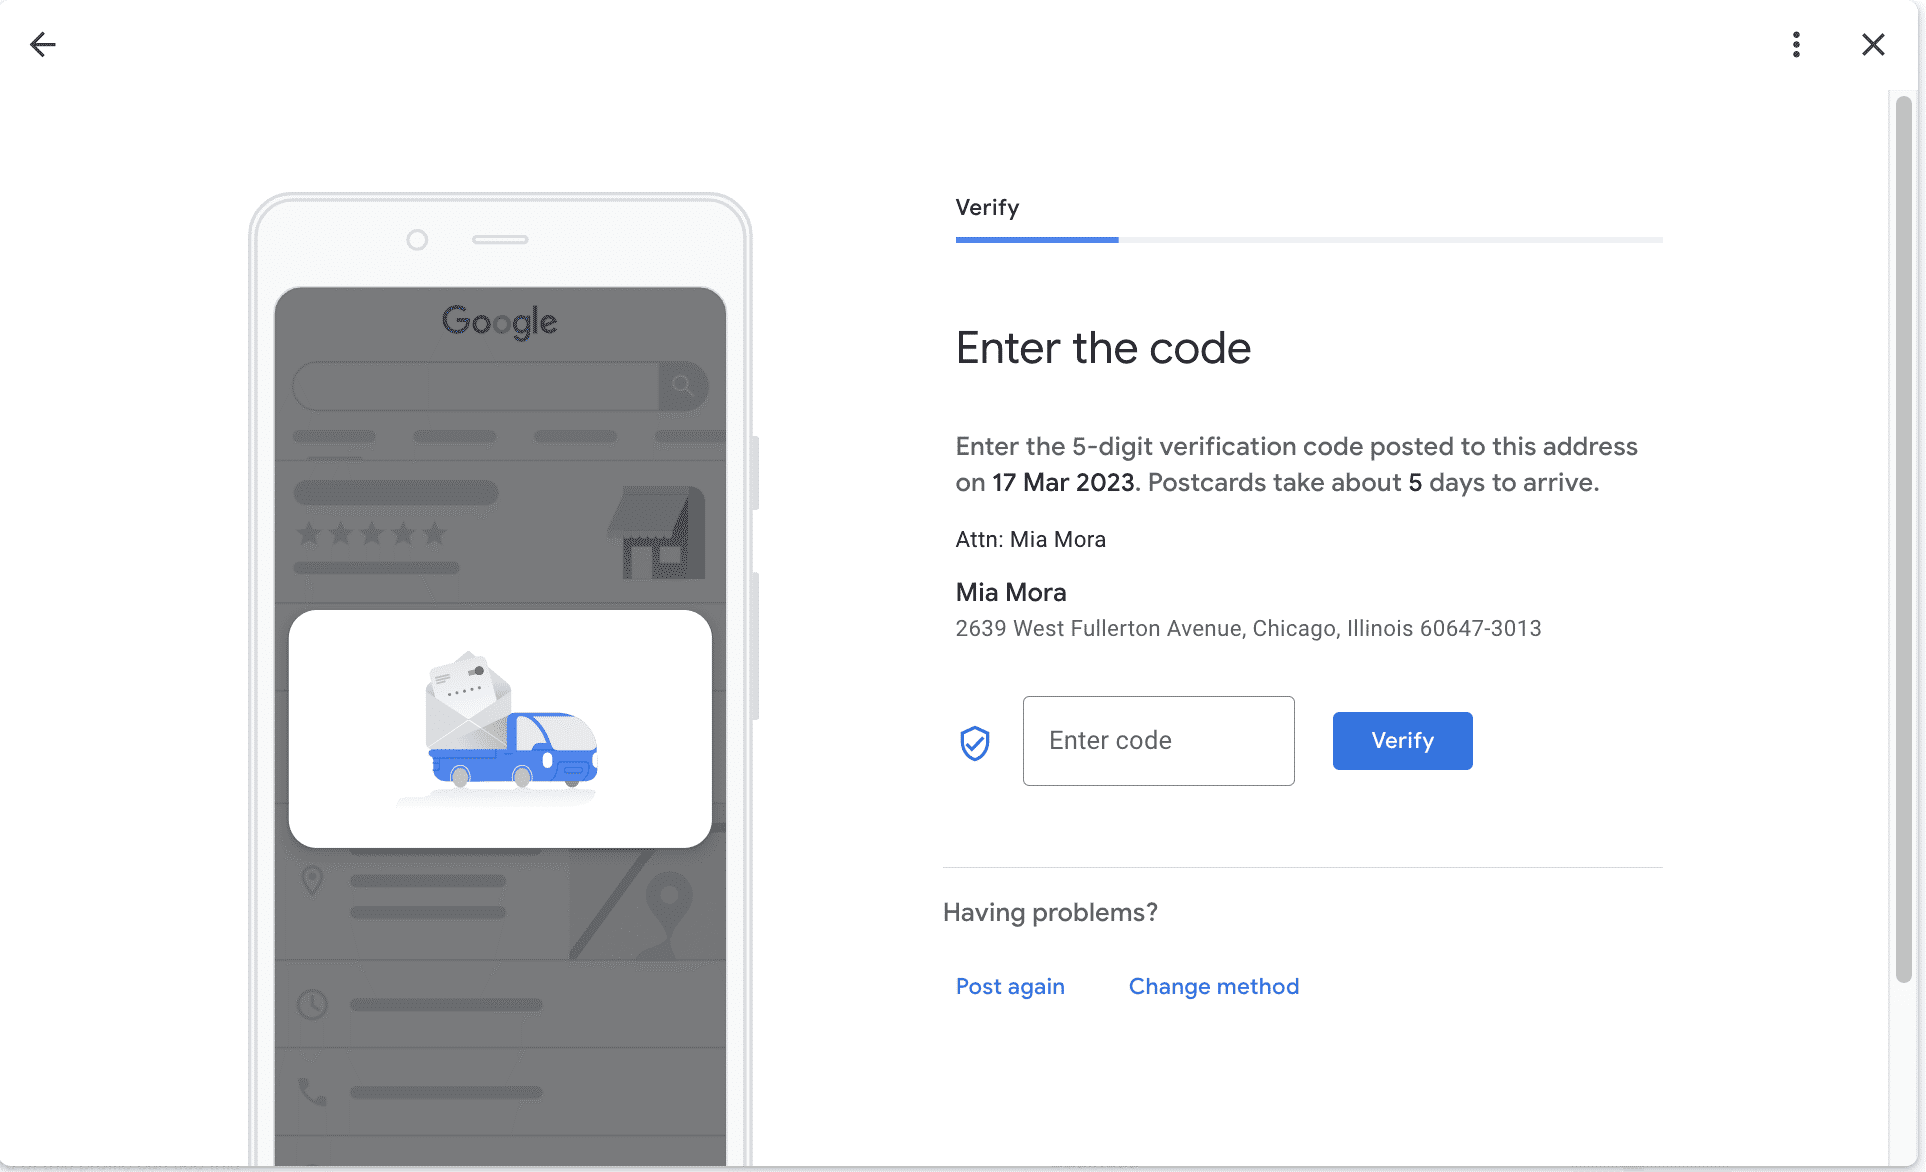Click the Google search bar icon

[682, 385]
